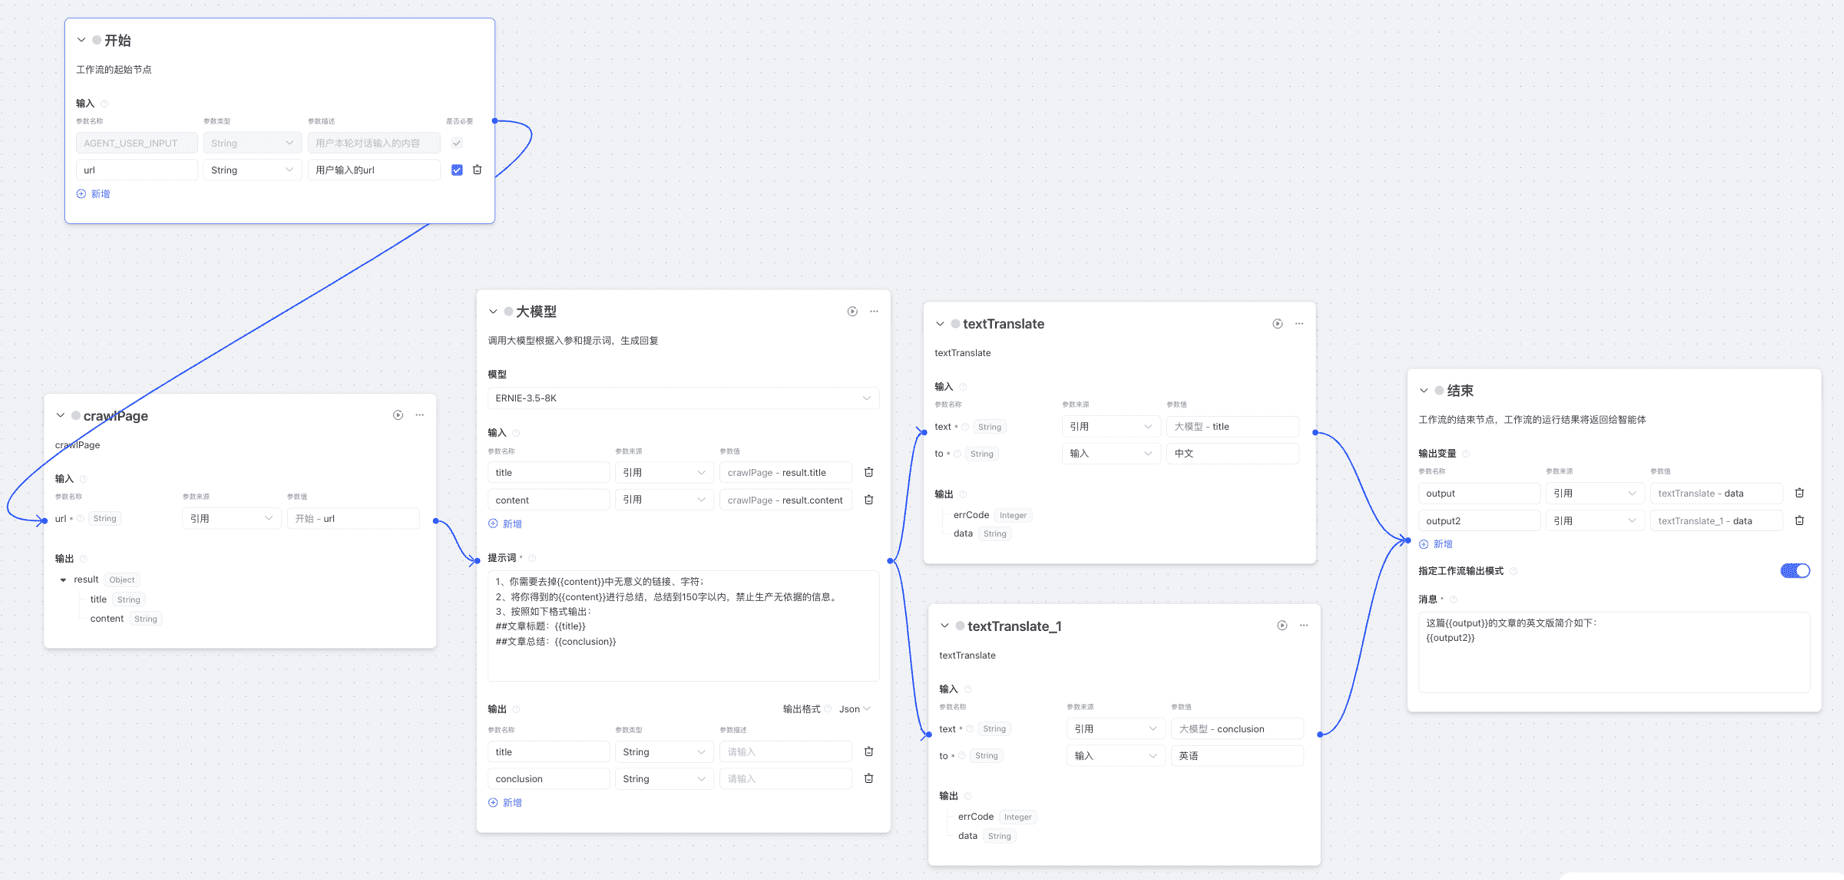
Task: Collapse the 开始 node with its chevron
Action: tap(81, 40)
